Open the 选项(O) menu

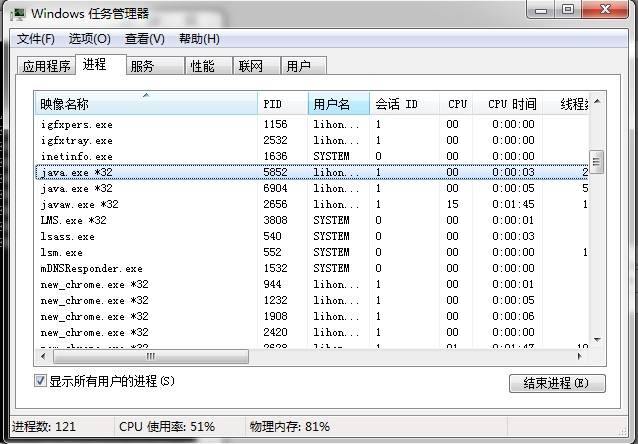[x=90, y=39]
